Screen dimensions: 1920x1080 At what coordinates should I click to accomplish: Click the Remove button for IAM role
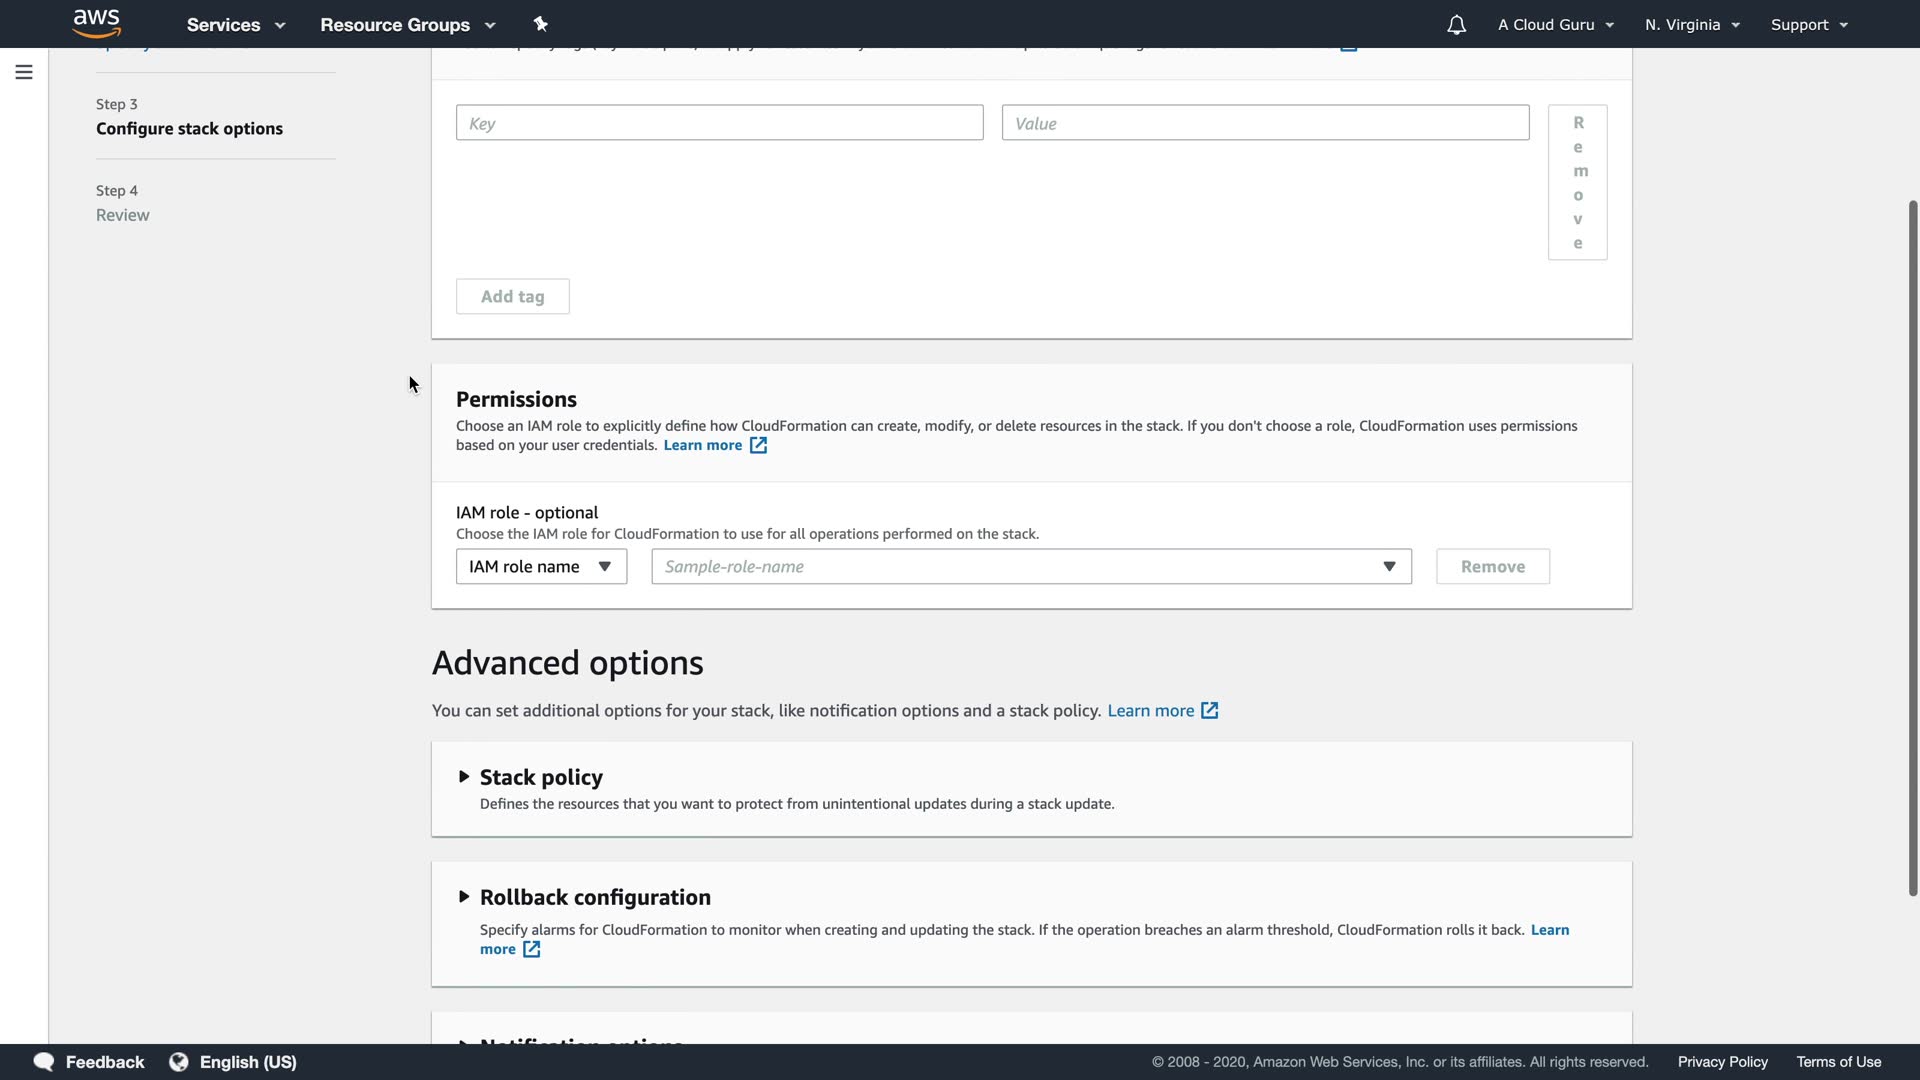pyautogui.click(x=1492, y=567)
